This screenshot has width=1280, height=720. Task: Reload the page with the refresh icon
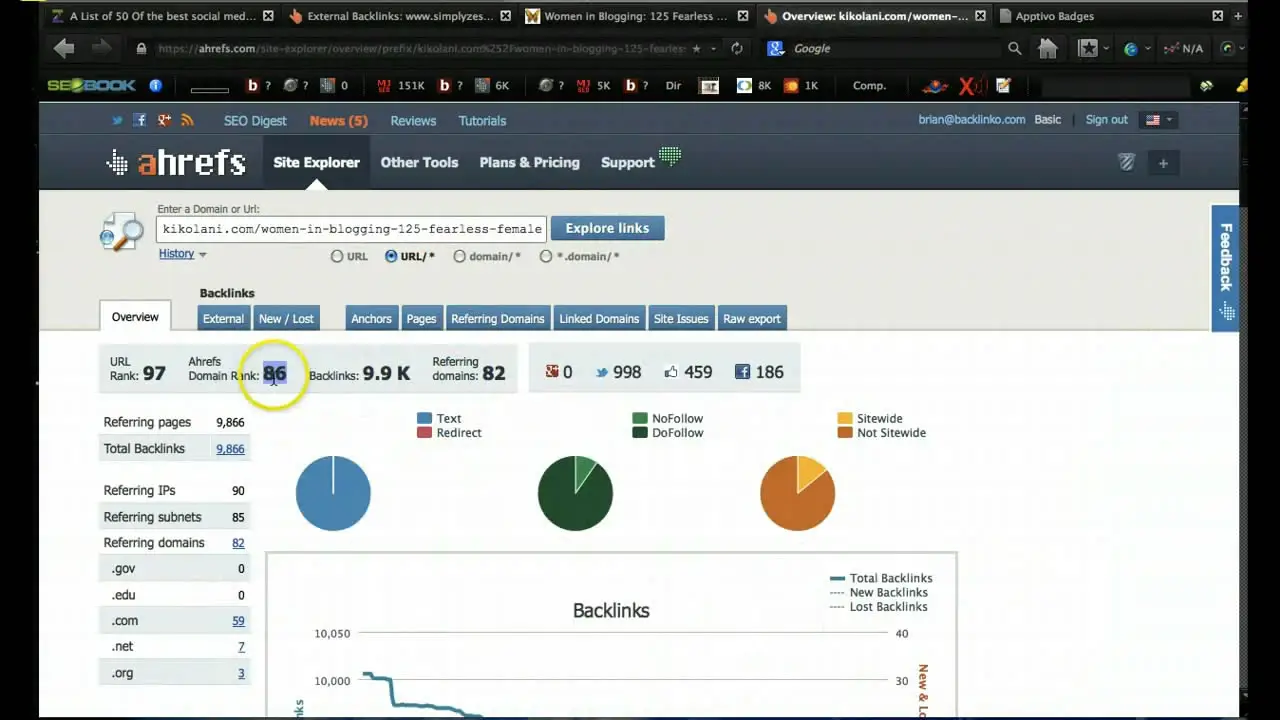click(x=737, y=48)
